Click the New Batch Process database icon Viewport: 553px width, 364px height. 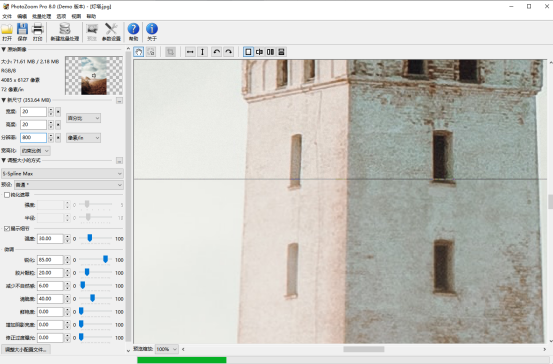(65, 29)
